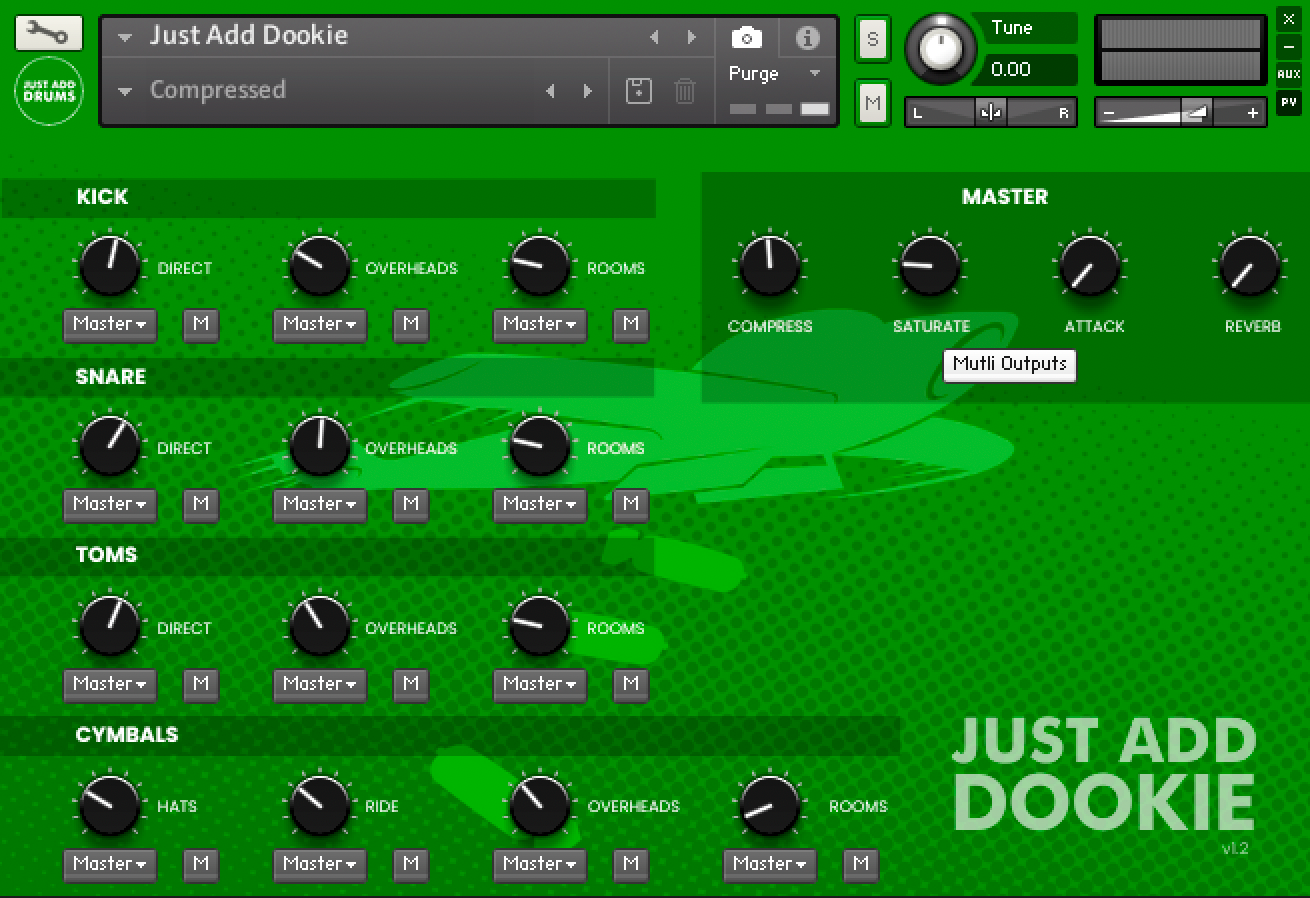Image resolution: width=1310 pixels, height=898 pixels.
Task: Click the Toms Rooms level knob
Action: (x=540, y=626)
